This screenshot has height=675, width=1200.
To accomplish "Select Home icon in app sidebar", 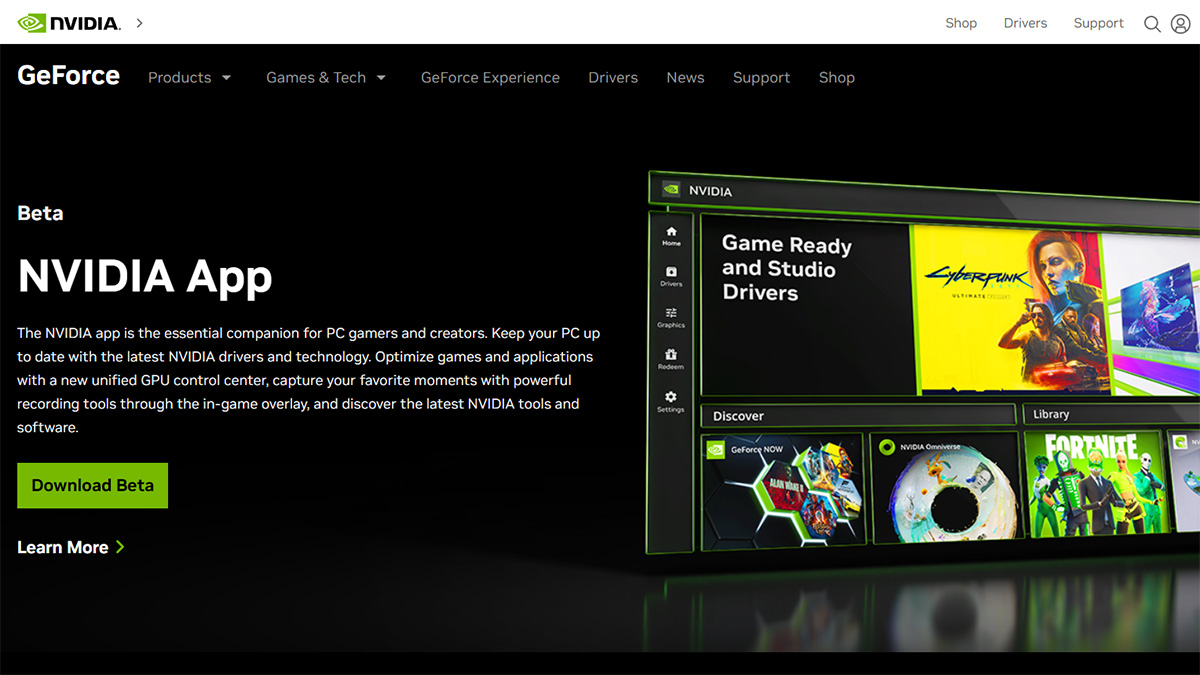I will click(x=671, y=236).
